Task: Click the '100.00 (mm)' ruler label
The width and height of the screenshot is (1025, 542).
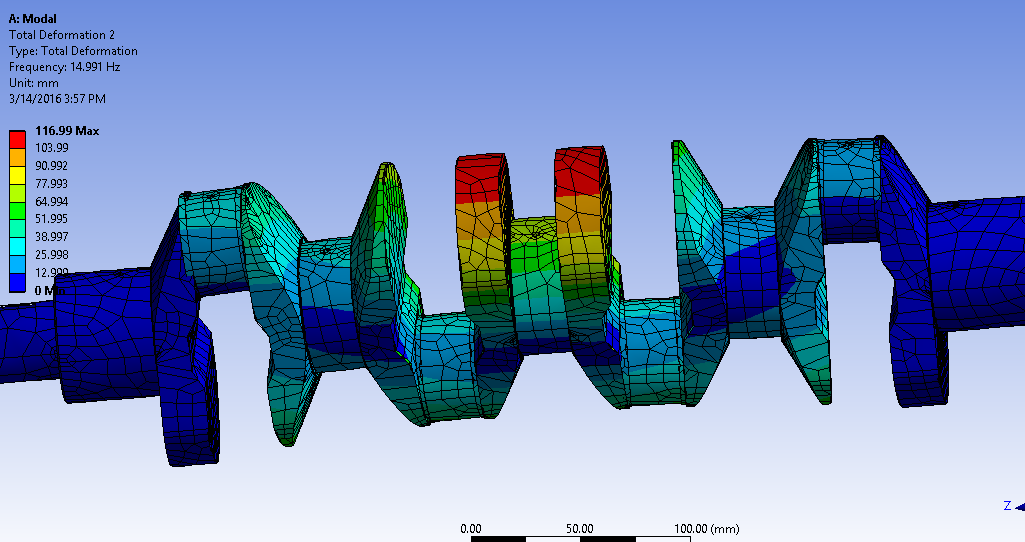Action: point(707,529)
